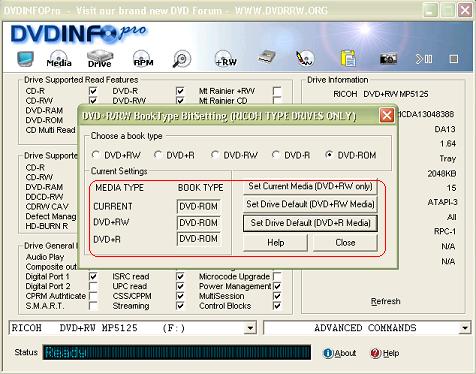Toggle the CD-R read checkbox

(93, 91)
